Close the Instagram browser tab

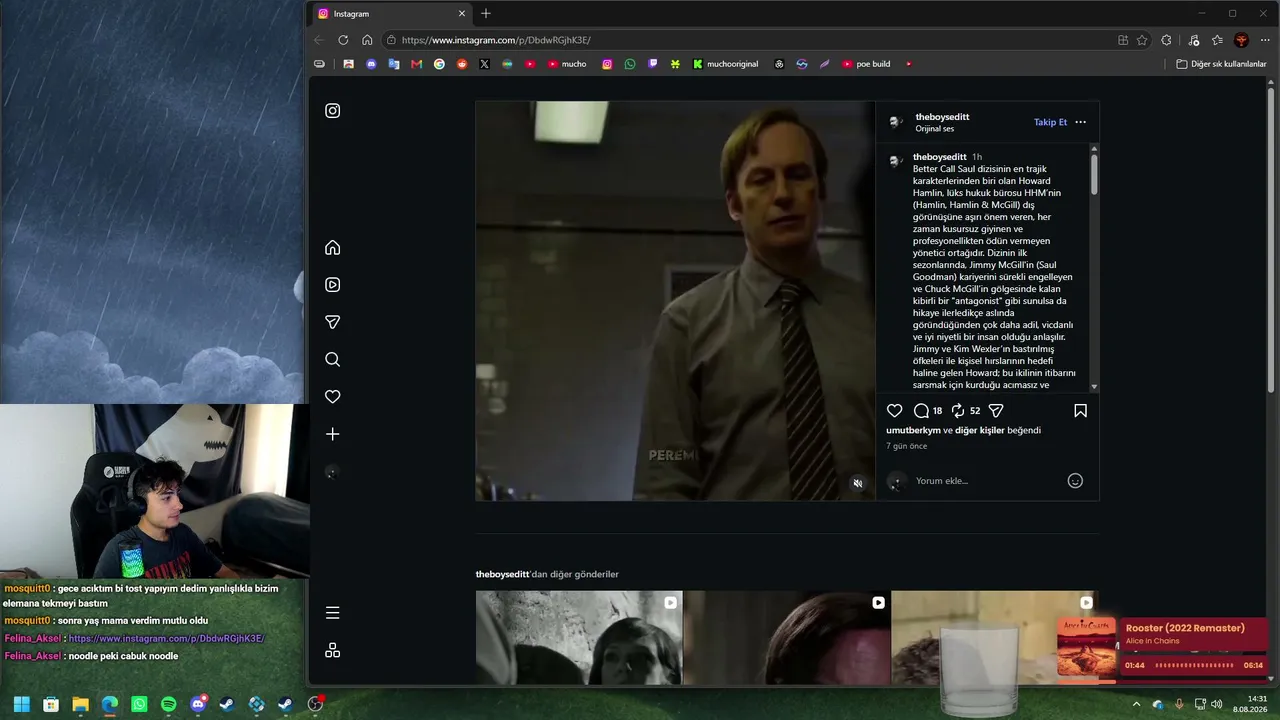(x=462, y=14)
